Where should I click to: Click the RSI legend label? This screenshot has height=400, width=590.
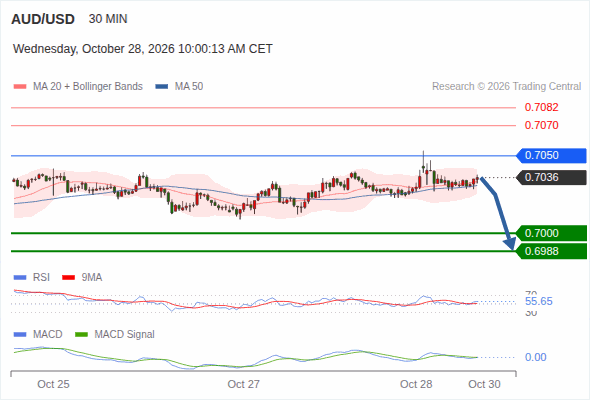[41, 277]
